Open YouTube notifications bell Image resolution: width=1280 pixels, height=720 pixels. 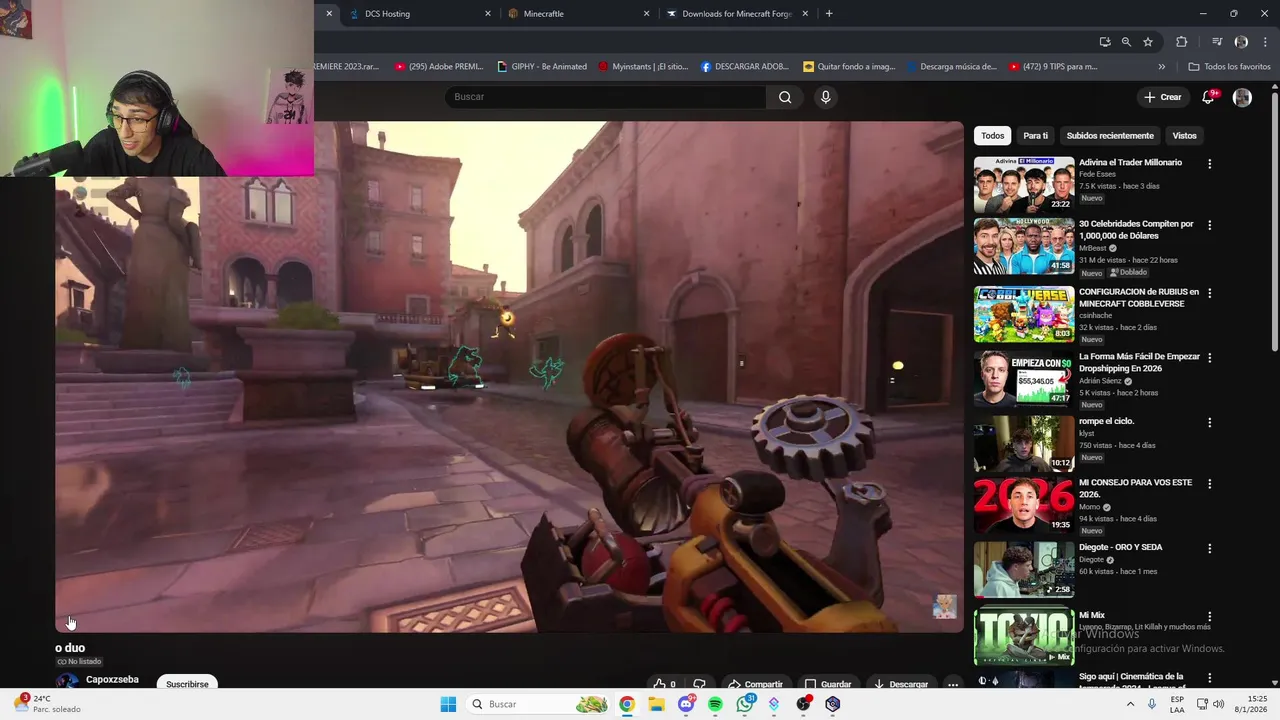point(1209,97)
